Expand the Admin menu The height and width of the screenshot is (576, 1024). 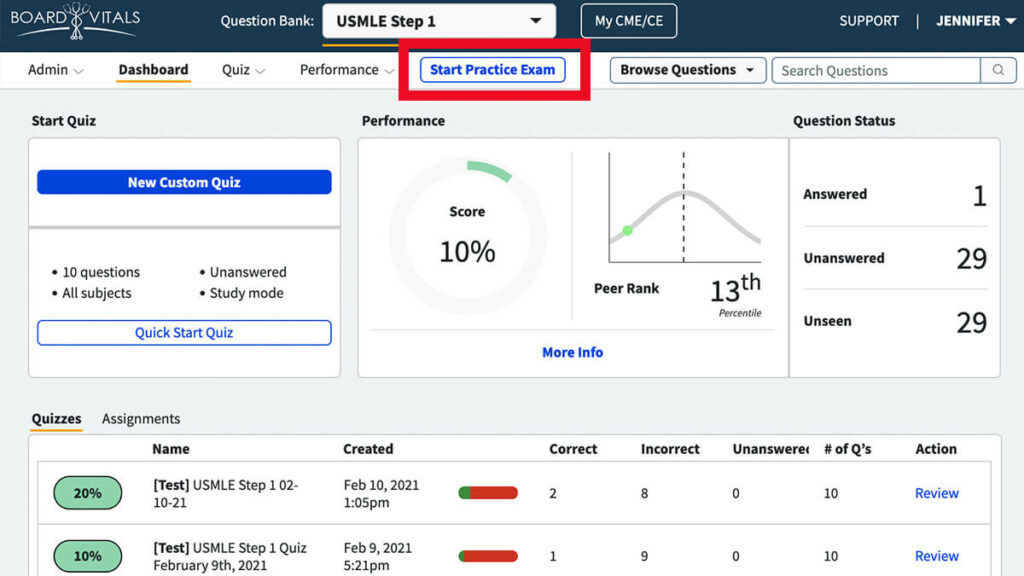[55, 70]
